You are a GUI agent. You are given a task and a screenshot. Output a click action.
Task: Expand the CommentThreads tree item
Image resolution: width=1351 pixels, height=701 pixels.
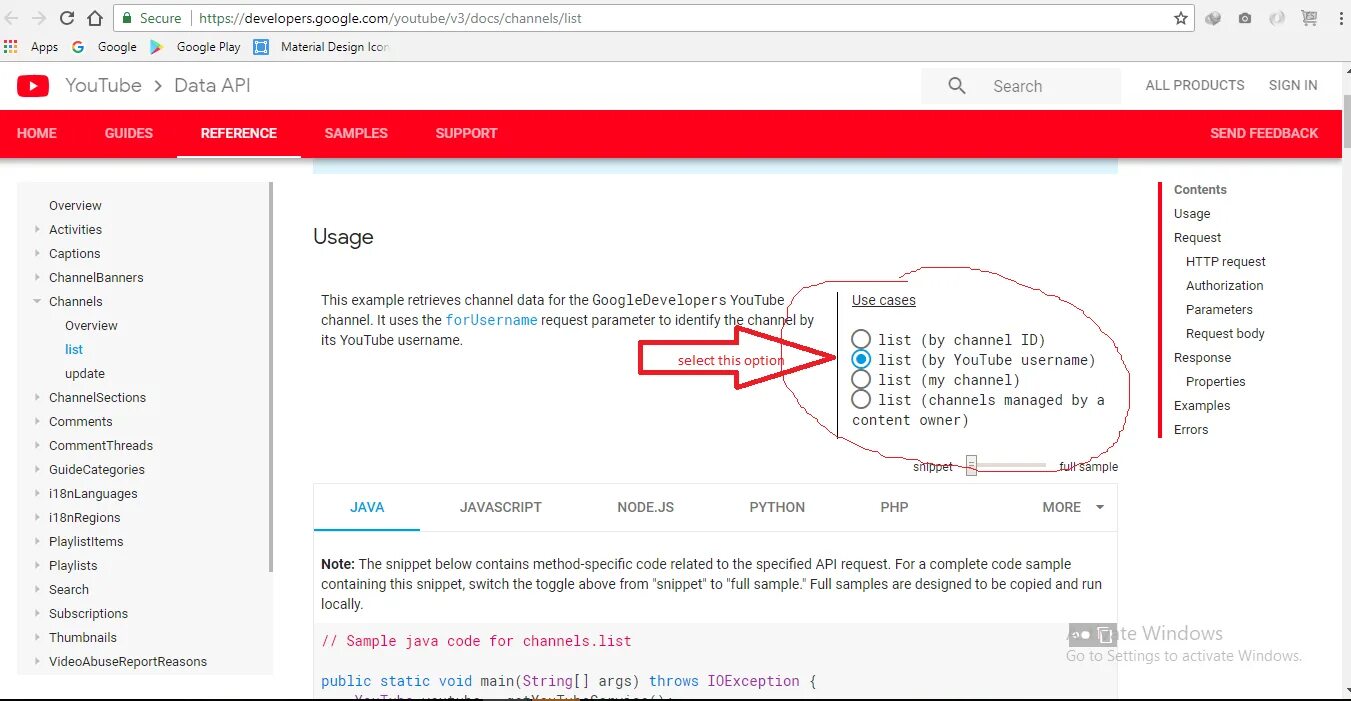point(38,445)
